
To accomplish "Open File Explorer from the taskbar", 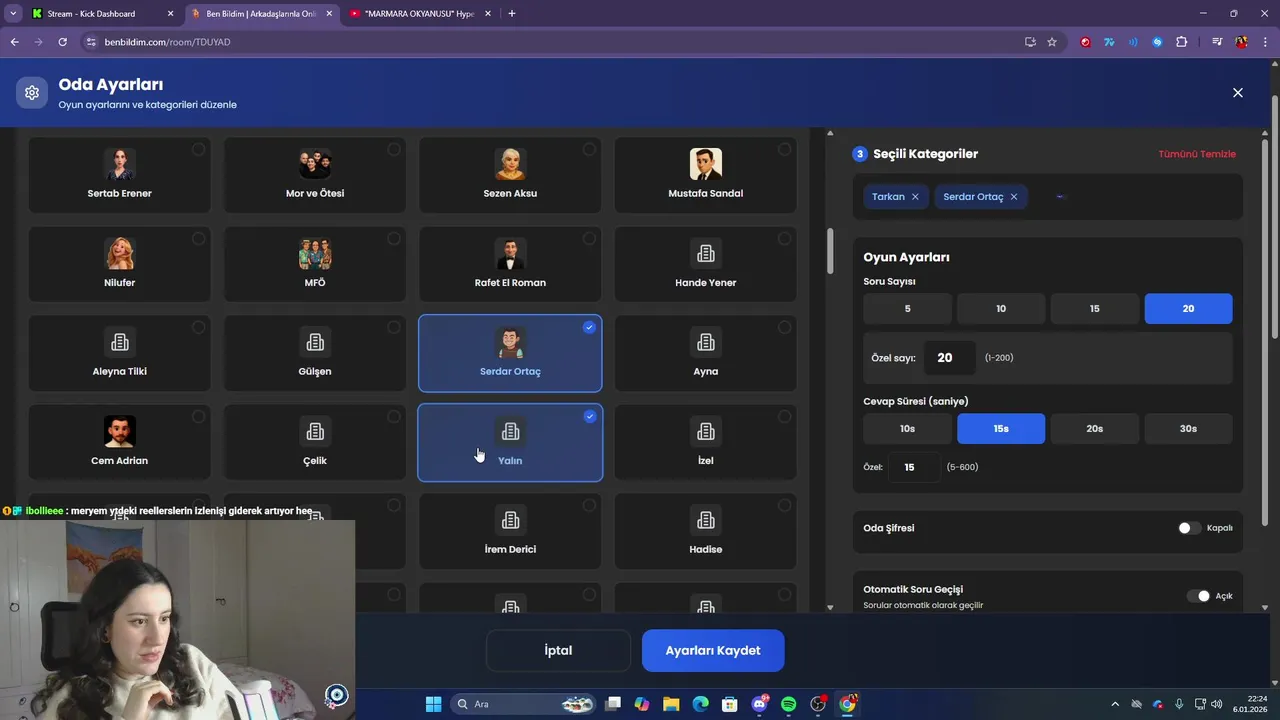I will pyautogui.click(x=671, y=704).
